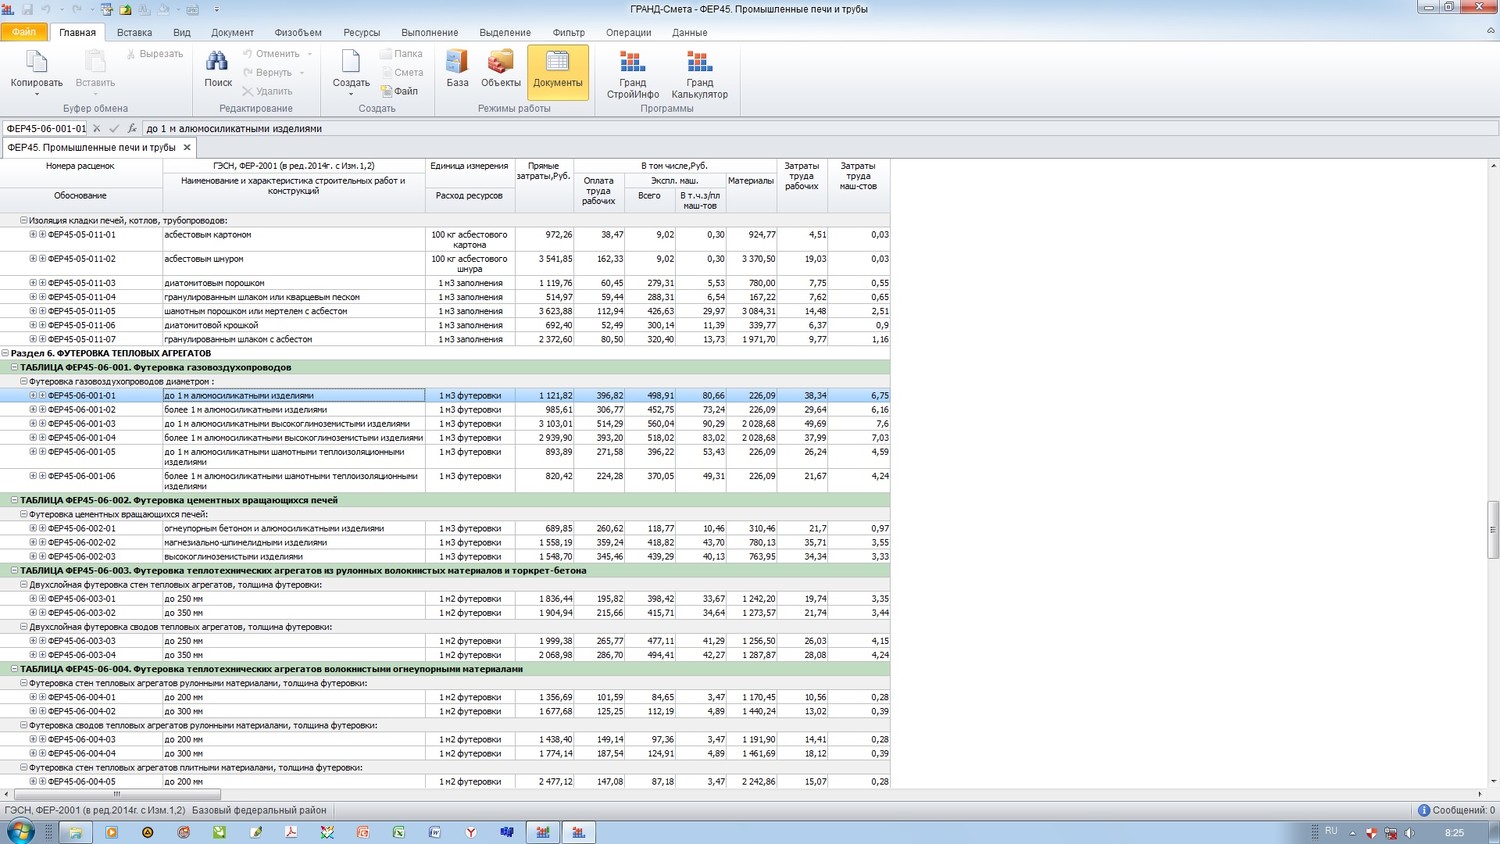
Task: Collapse table ФЕР45-06-002 group
Action: (14, 500)
